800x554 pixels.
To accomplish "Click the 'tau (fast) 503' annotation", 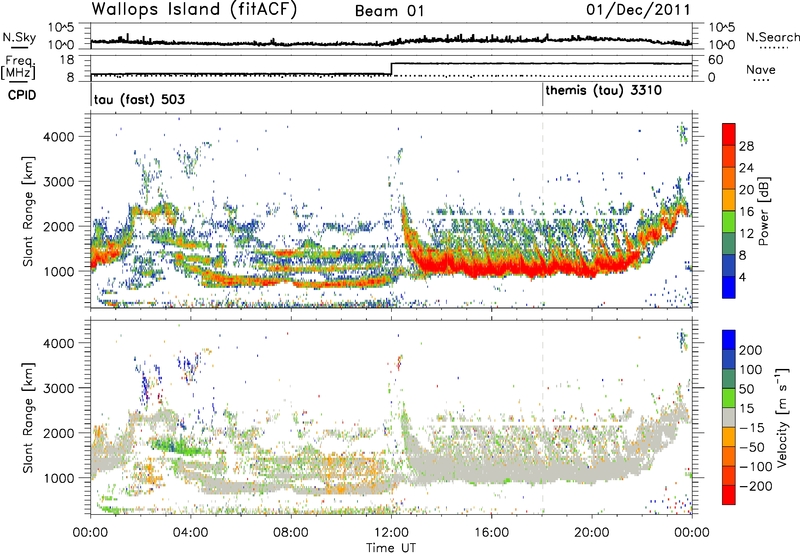I will [139, 99].
